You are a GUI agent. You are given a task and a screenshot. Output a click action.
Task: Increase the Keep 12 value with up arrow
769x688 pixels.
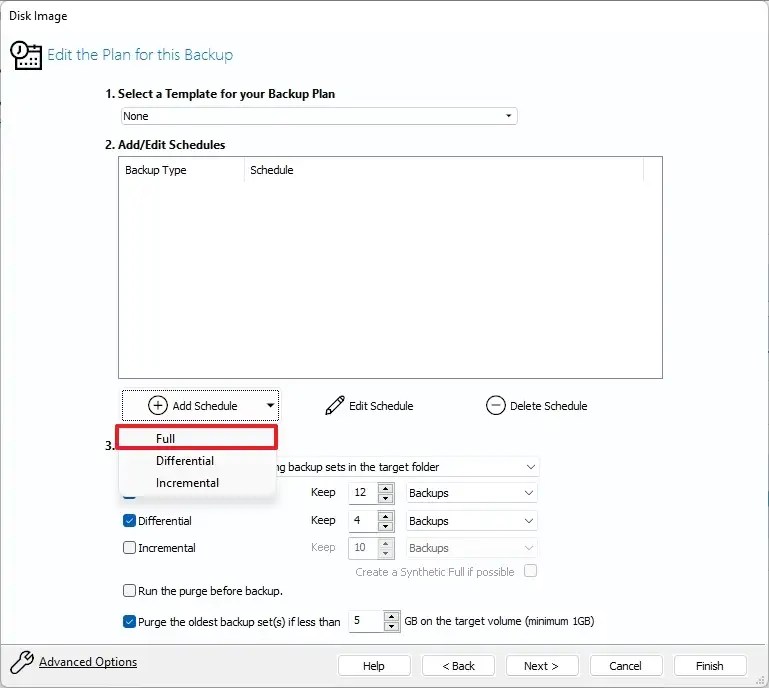click(386, 488)
